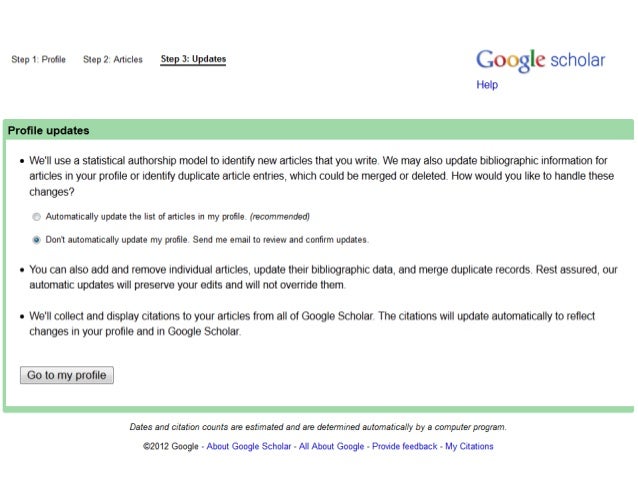
Task: Open the Step 1: Profile tab
Action: pyautogui.click(x=38, y=59)
